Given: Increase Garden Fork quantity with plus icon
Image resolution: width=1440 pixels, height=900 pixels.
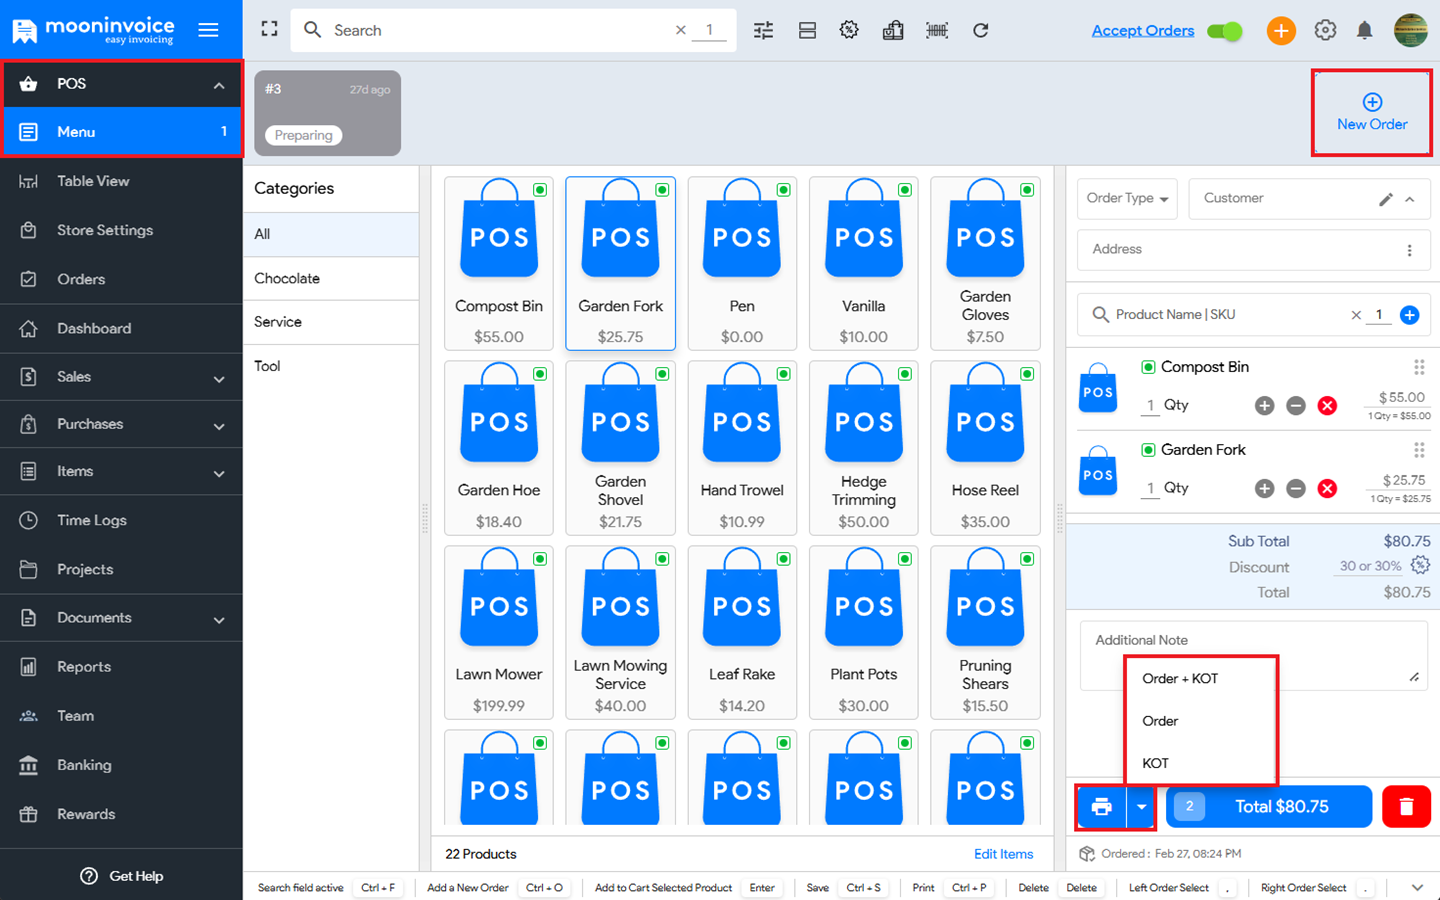Looking at the screenshot, I should (1265, 488).
